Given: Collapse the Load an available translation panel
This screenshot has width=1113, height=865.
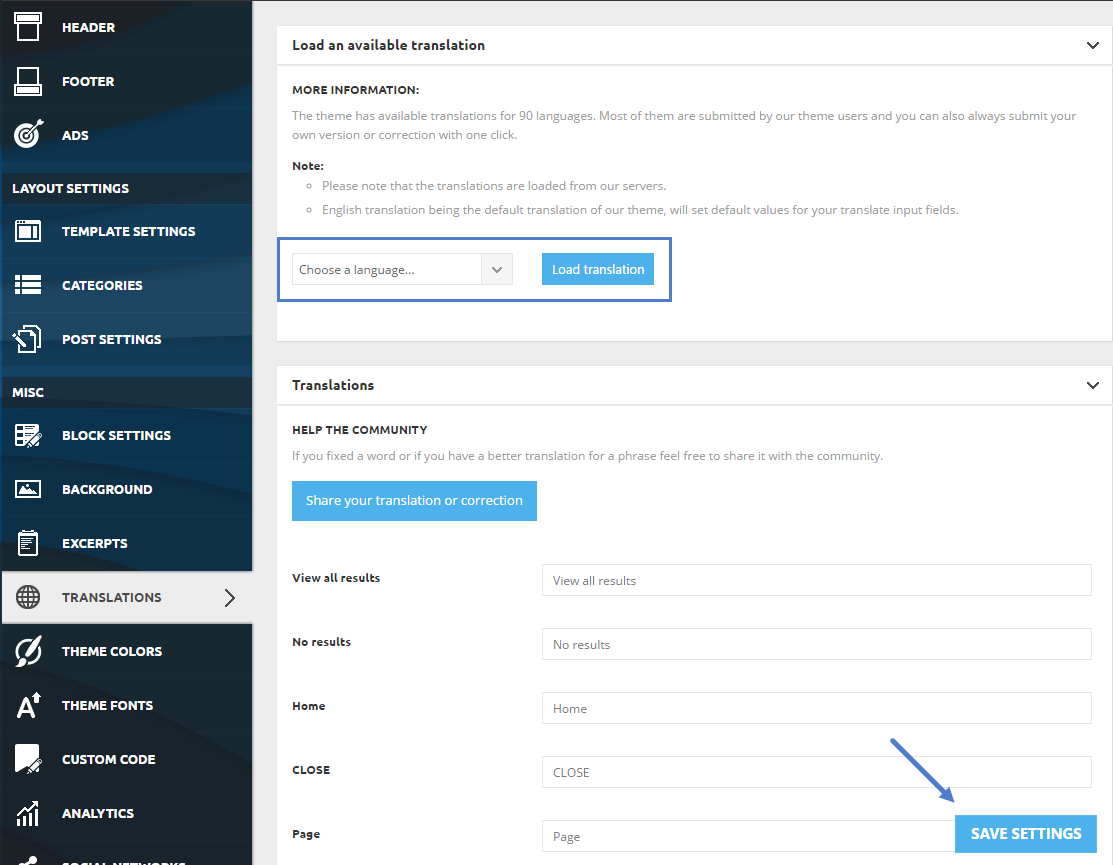Looking at the screenshot, I should click(1092, 45).
